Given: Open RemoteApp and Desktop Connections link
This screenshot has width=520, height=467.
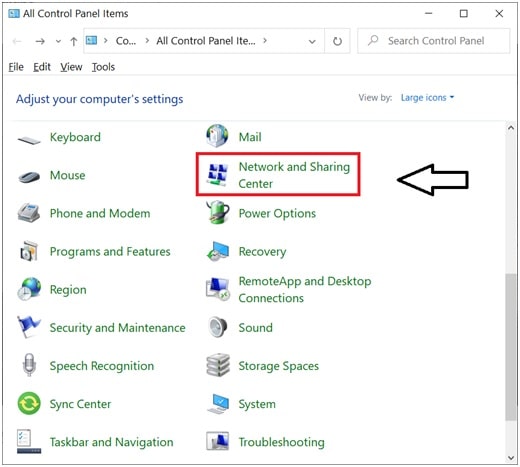Looking at the screenshot, I should (x=305, y=289).
